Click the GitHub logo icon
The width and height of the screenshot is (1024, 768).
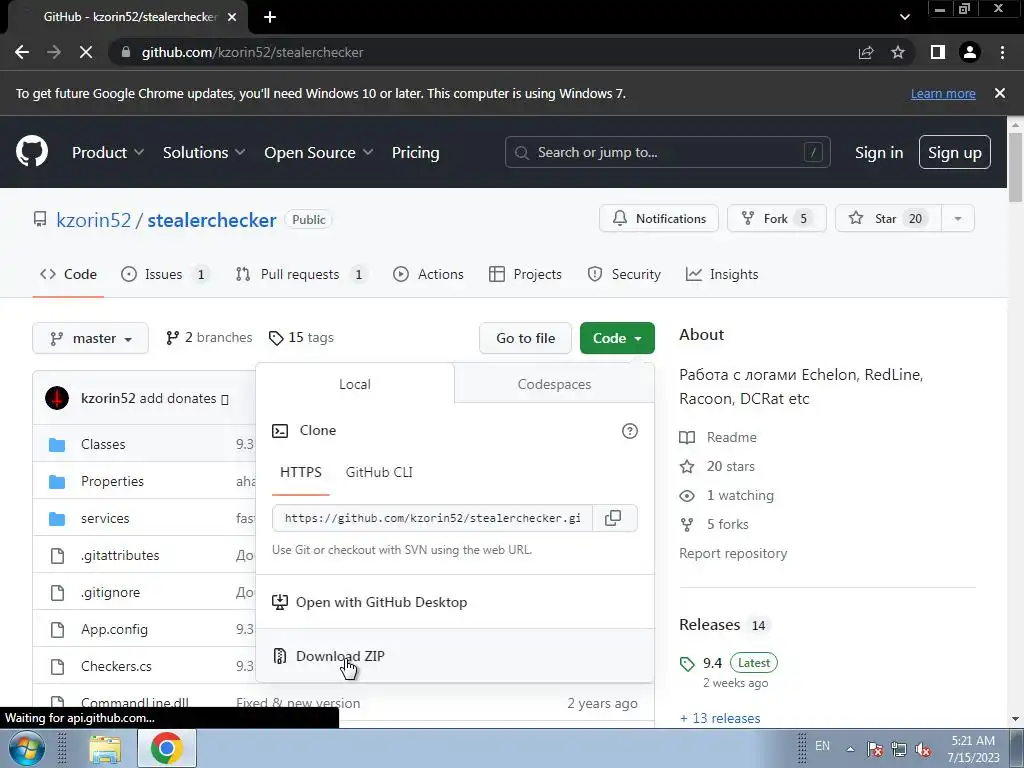31,152
